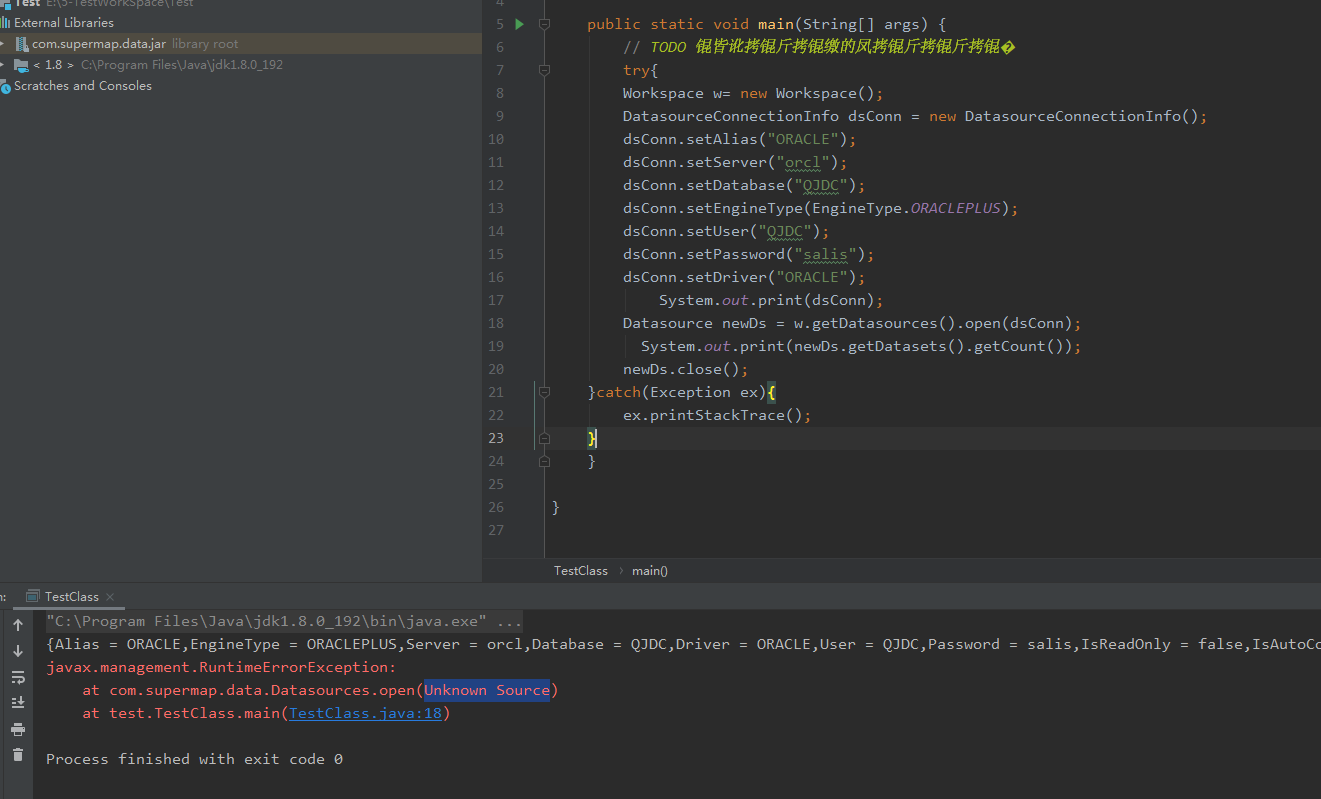Run main via the green gutter arrow
The width and height of the screenshot is (1321, 799).
tap(519, 23)
